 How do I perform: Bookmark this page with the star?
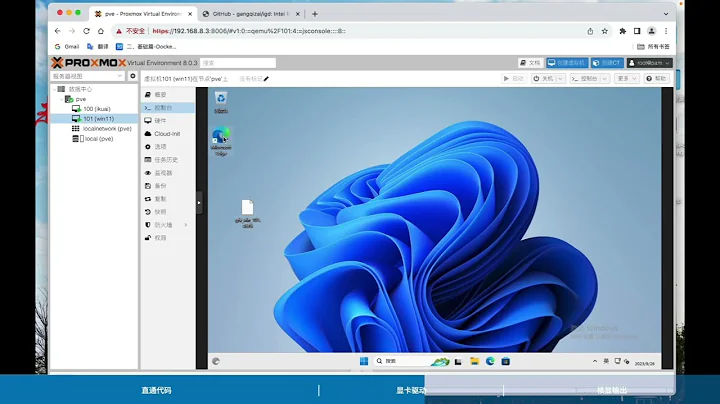click(605, 31)
